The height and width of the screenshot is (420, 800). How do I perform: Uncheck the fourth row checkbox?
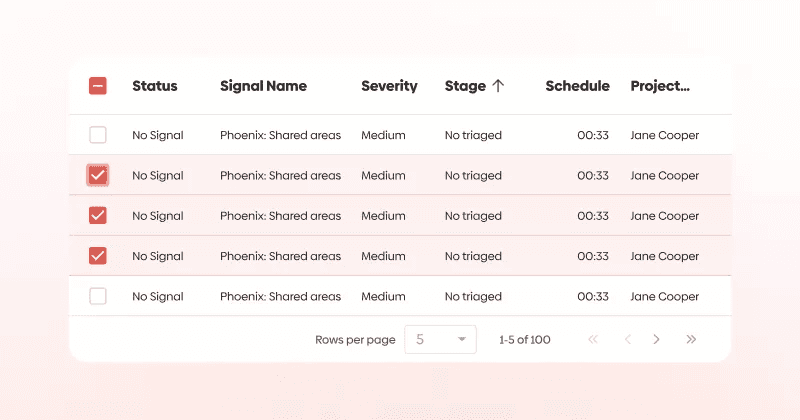click(x=98, y=256)
